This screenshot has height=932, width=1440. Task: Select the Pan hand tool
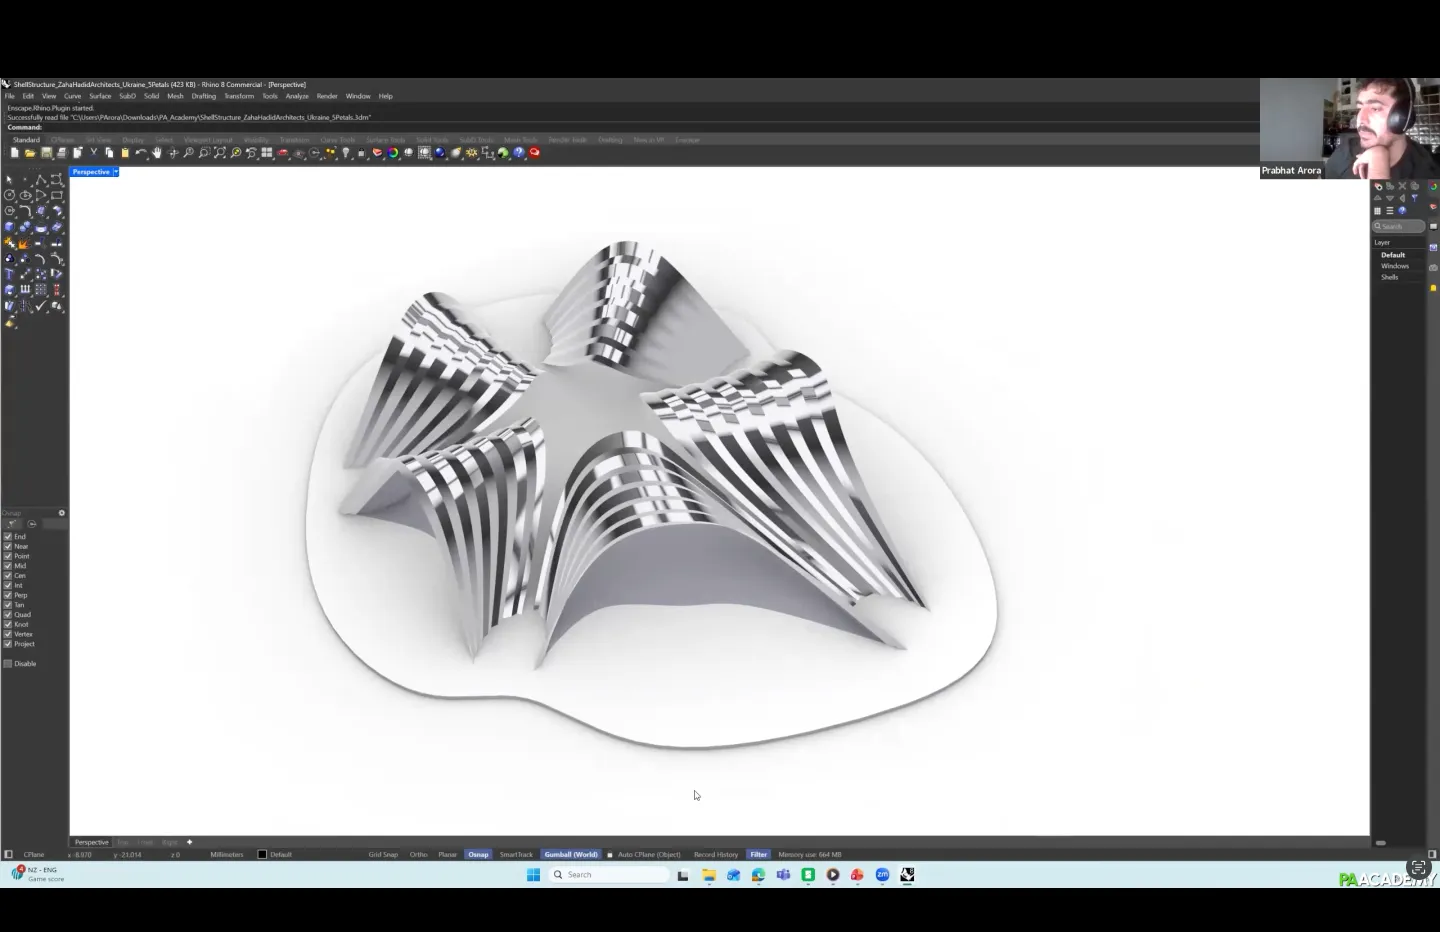157,153
